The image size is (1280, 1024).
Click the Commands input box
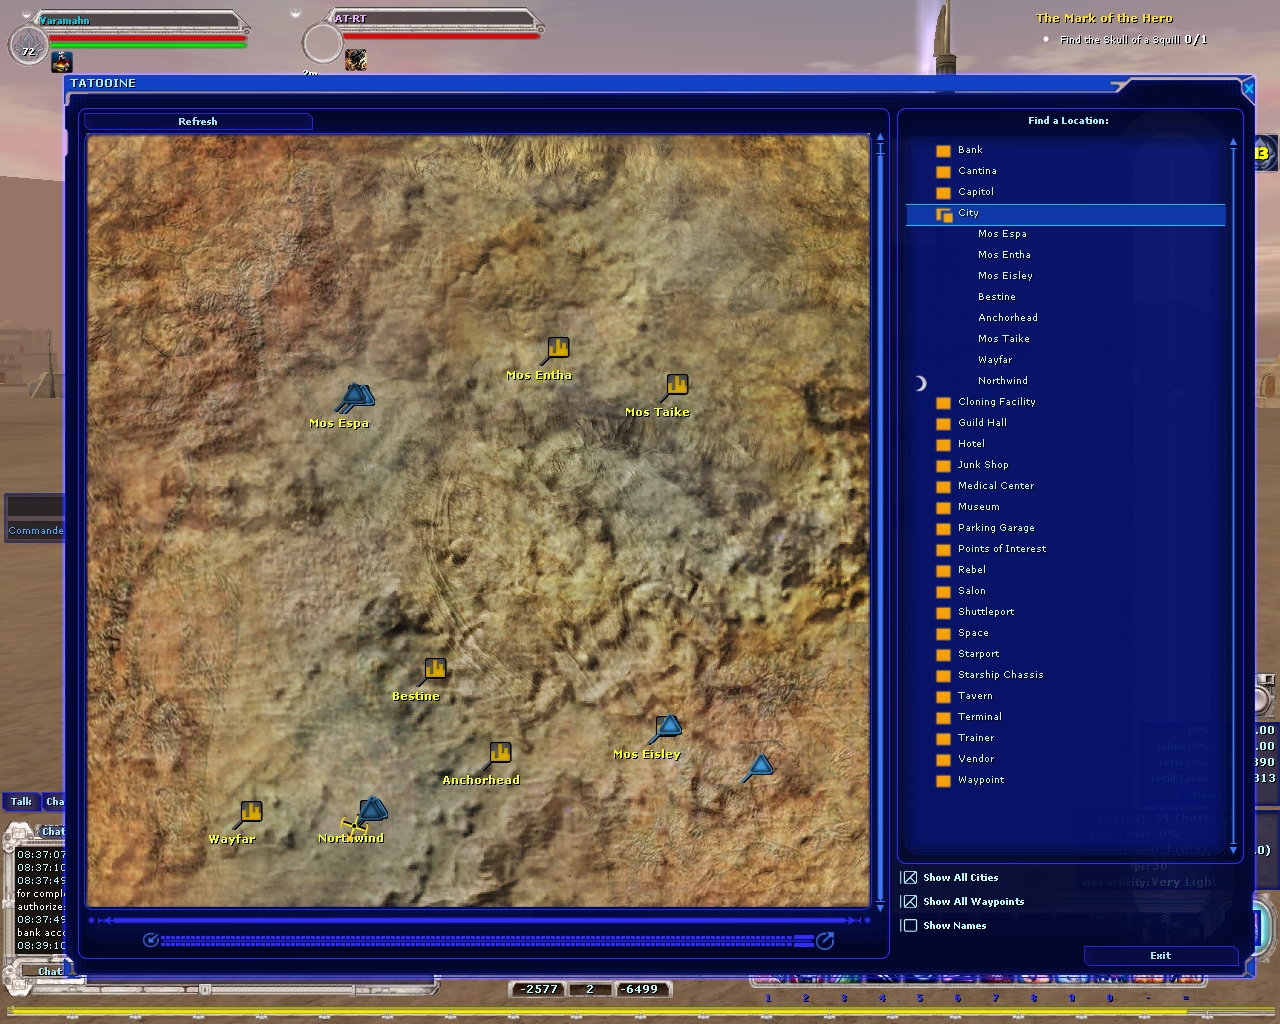[34, 508]
